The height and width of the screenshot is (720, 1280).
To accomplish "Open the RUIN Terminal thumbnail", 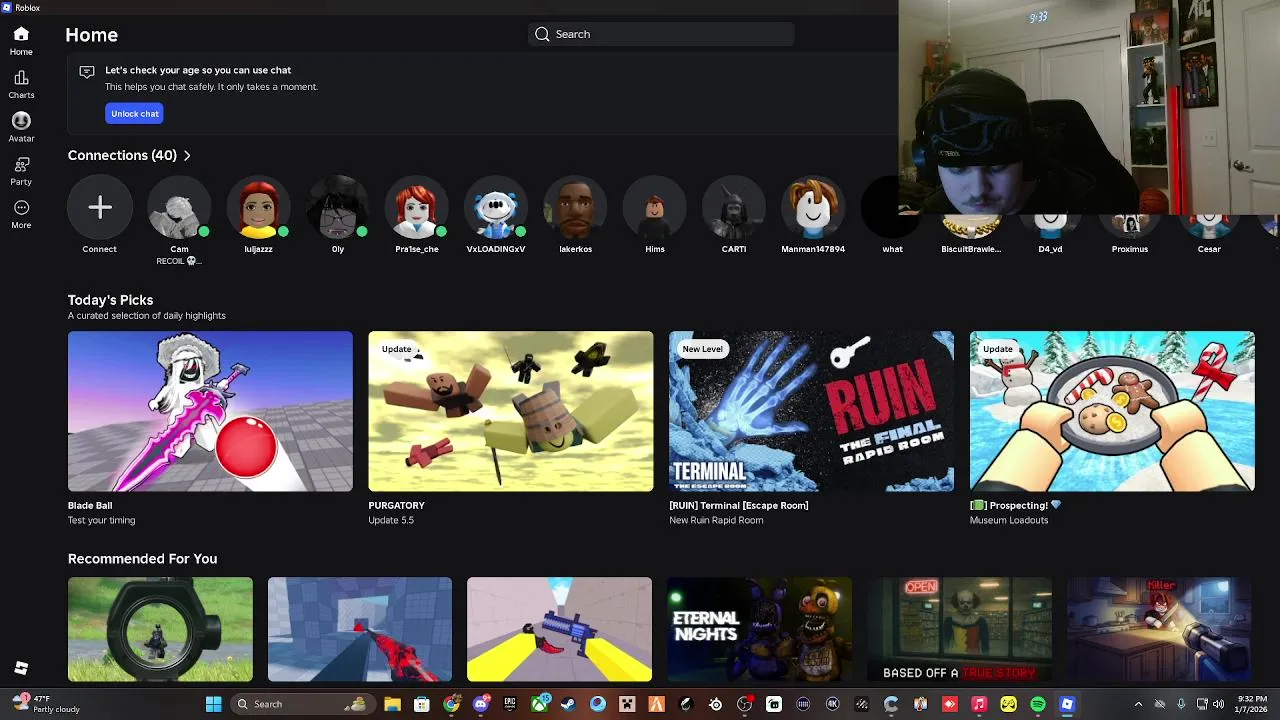I will pos(811,411).
